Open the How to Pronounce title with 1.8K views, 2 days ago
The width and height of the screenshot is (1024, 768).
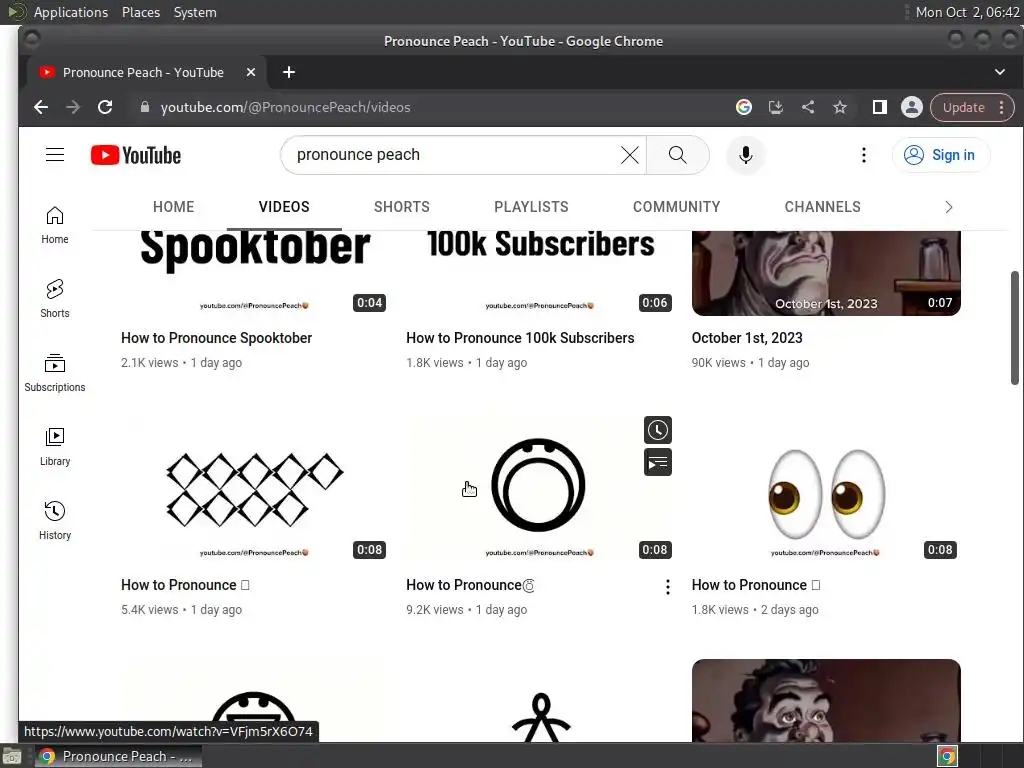[x=756, y=585]
